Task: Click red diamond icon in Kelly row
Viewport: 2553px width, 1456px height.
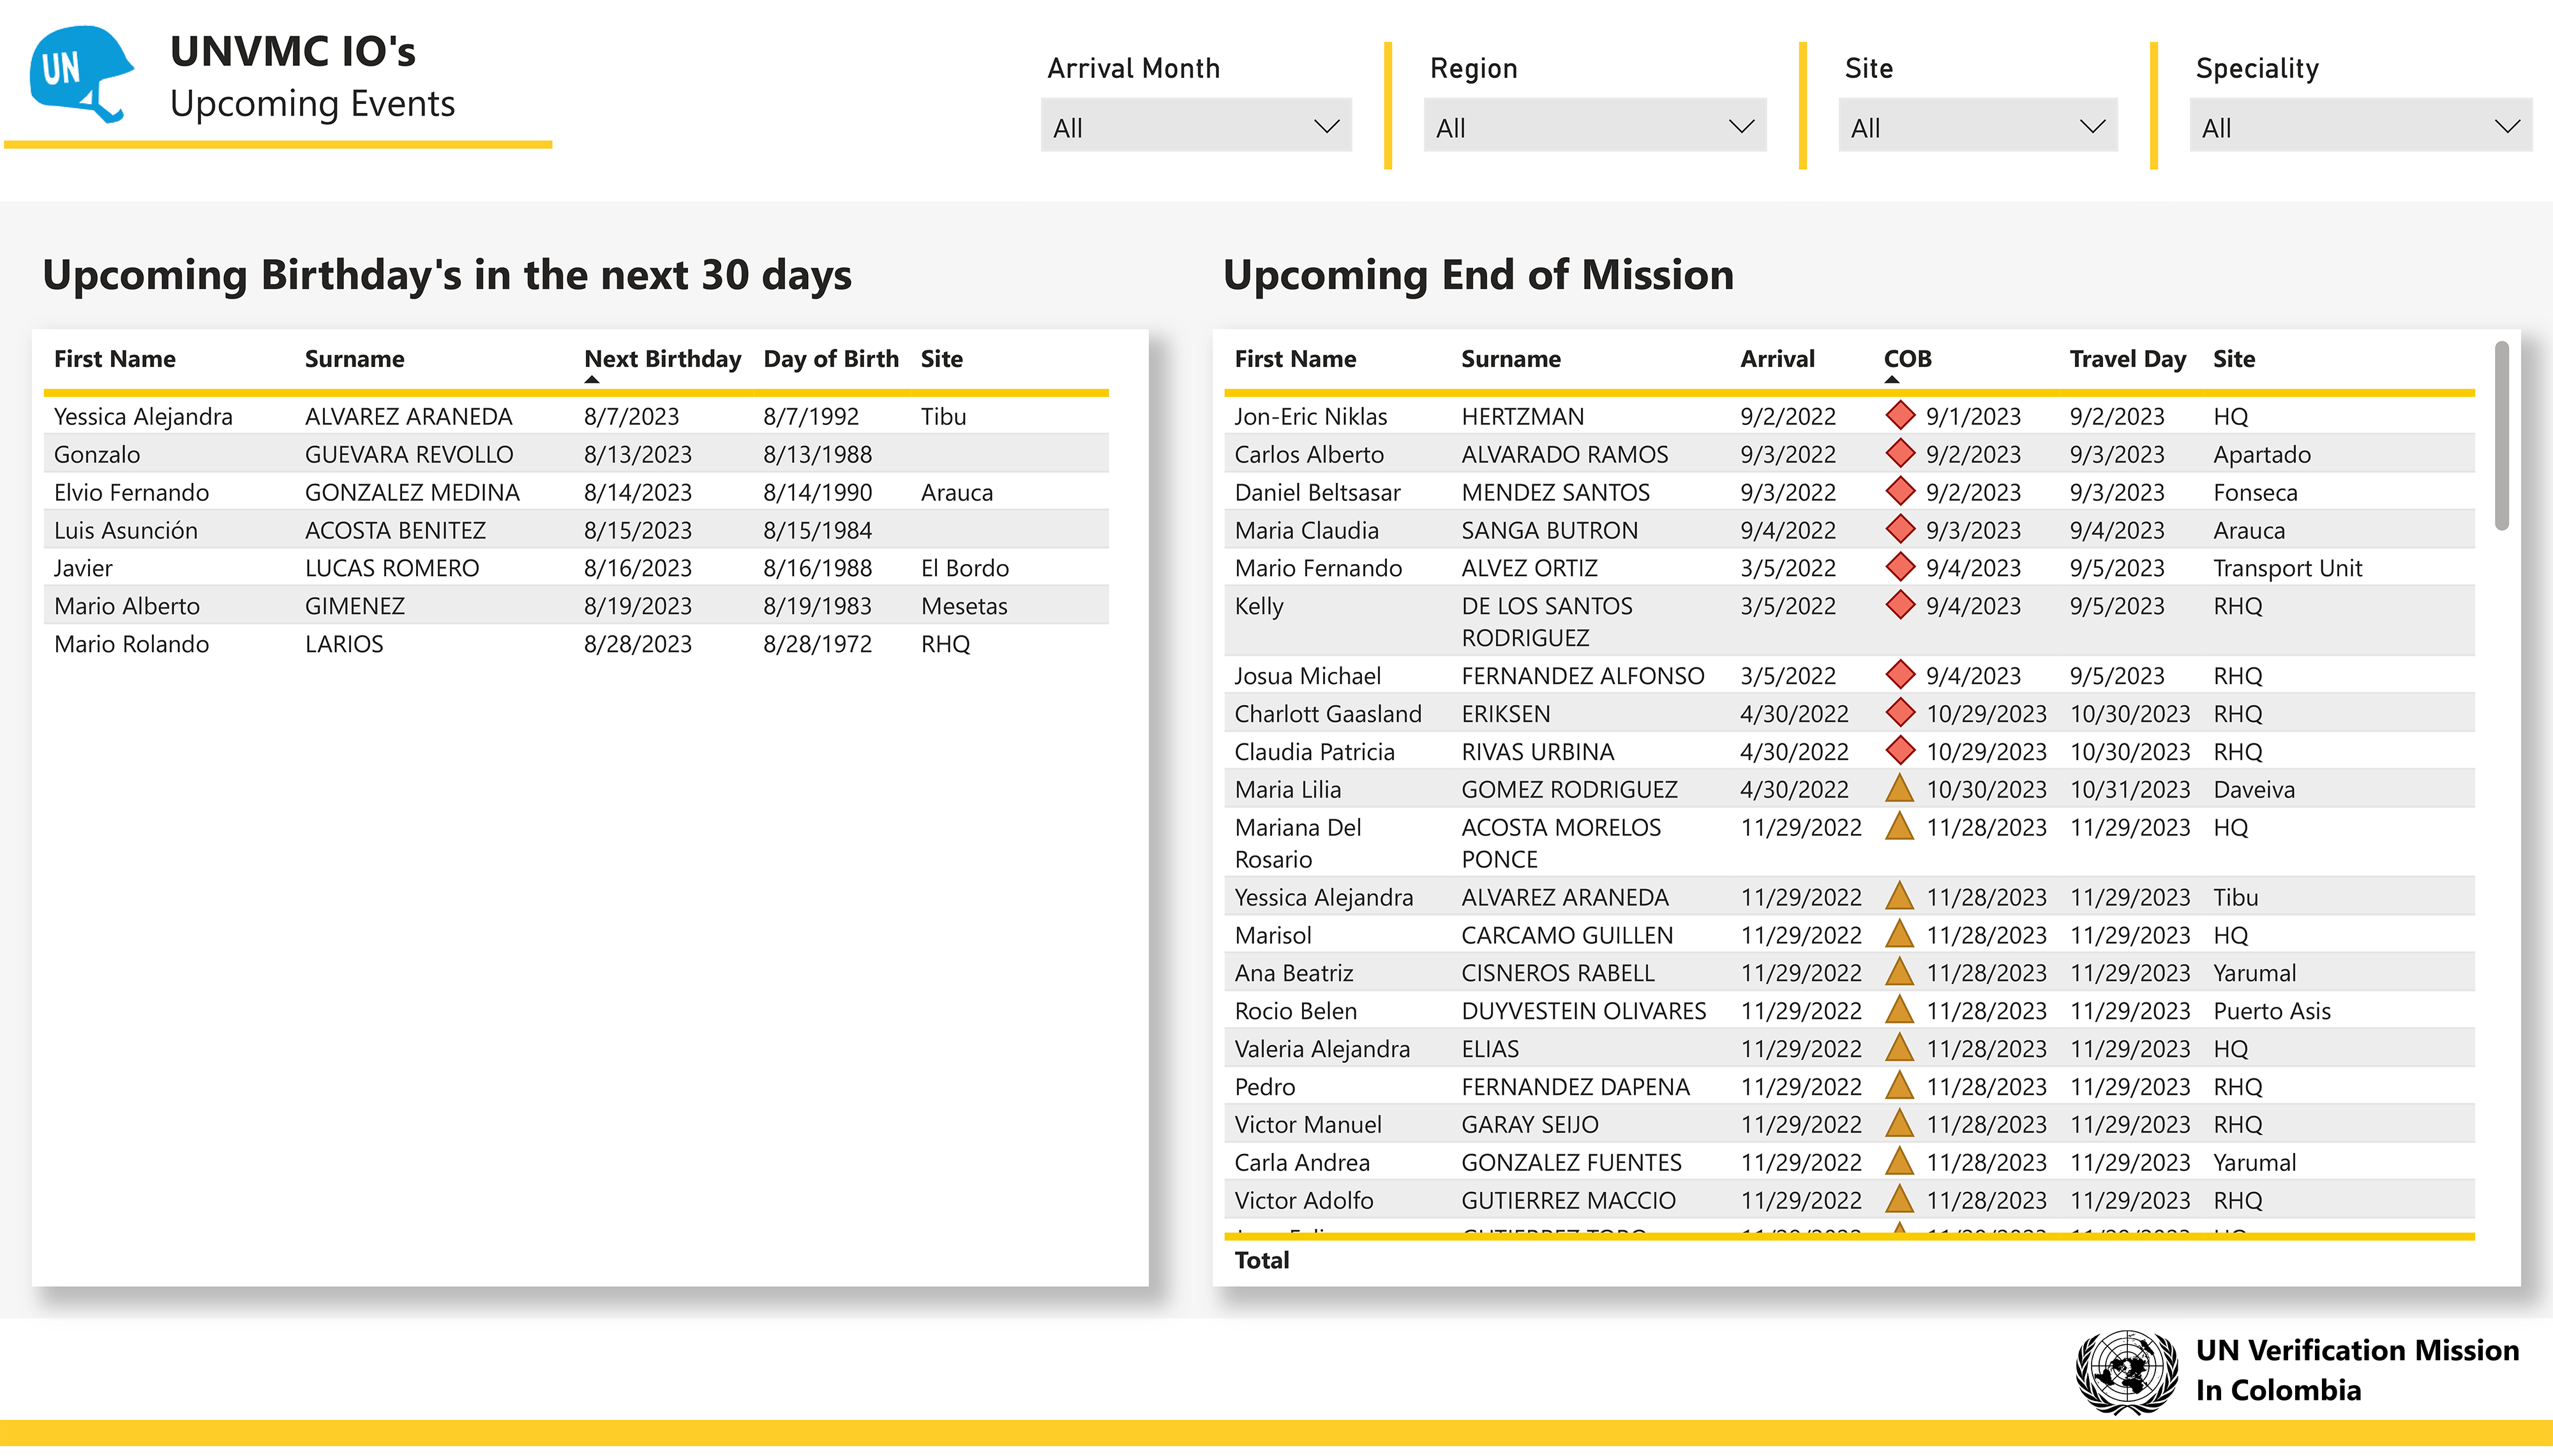Action: click(1899, 605)
